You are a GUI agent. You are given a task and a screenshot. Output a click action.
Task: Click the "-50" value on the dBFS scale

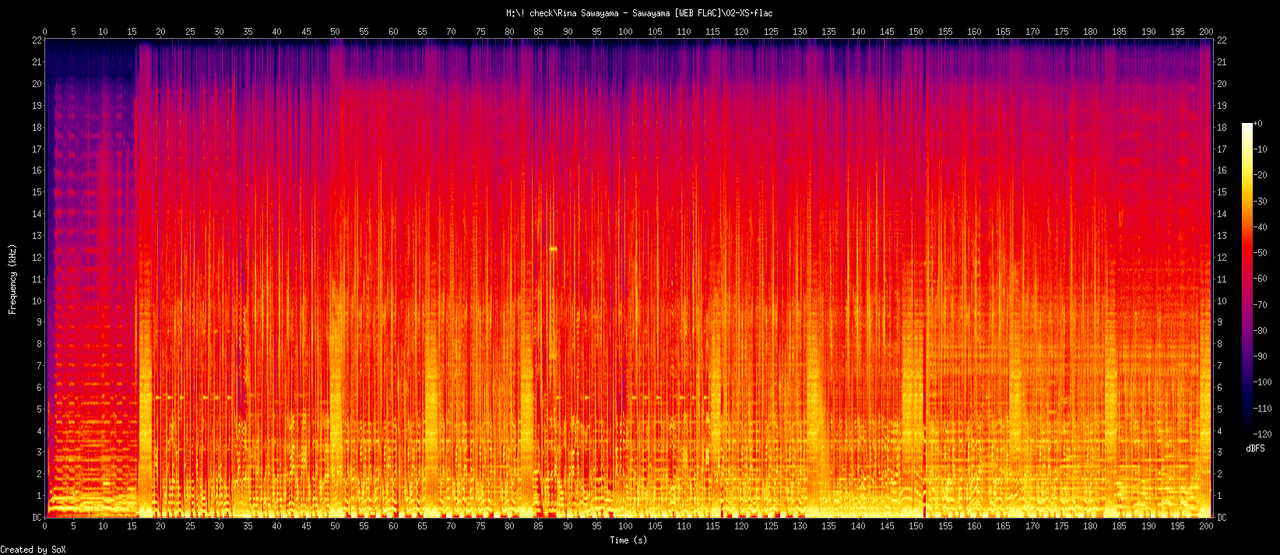coord(1262,253)
